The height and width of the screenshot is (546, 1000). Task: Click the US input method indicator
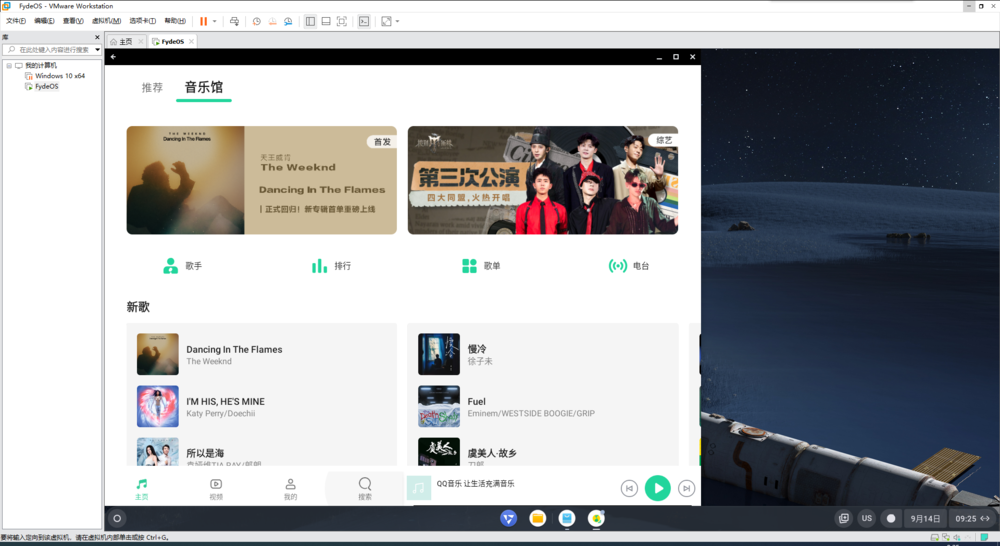867,519
